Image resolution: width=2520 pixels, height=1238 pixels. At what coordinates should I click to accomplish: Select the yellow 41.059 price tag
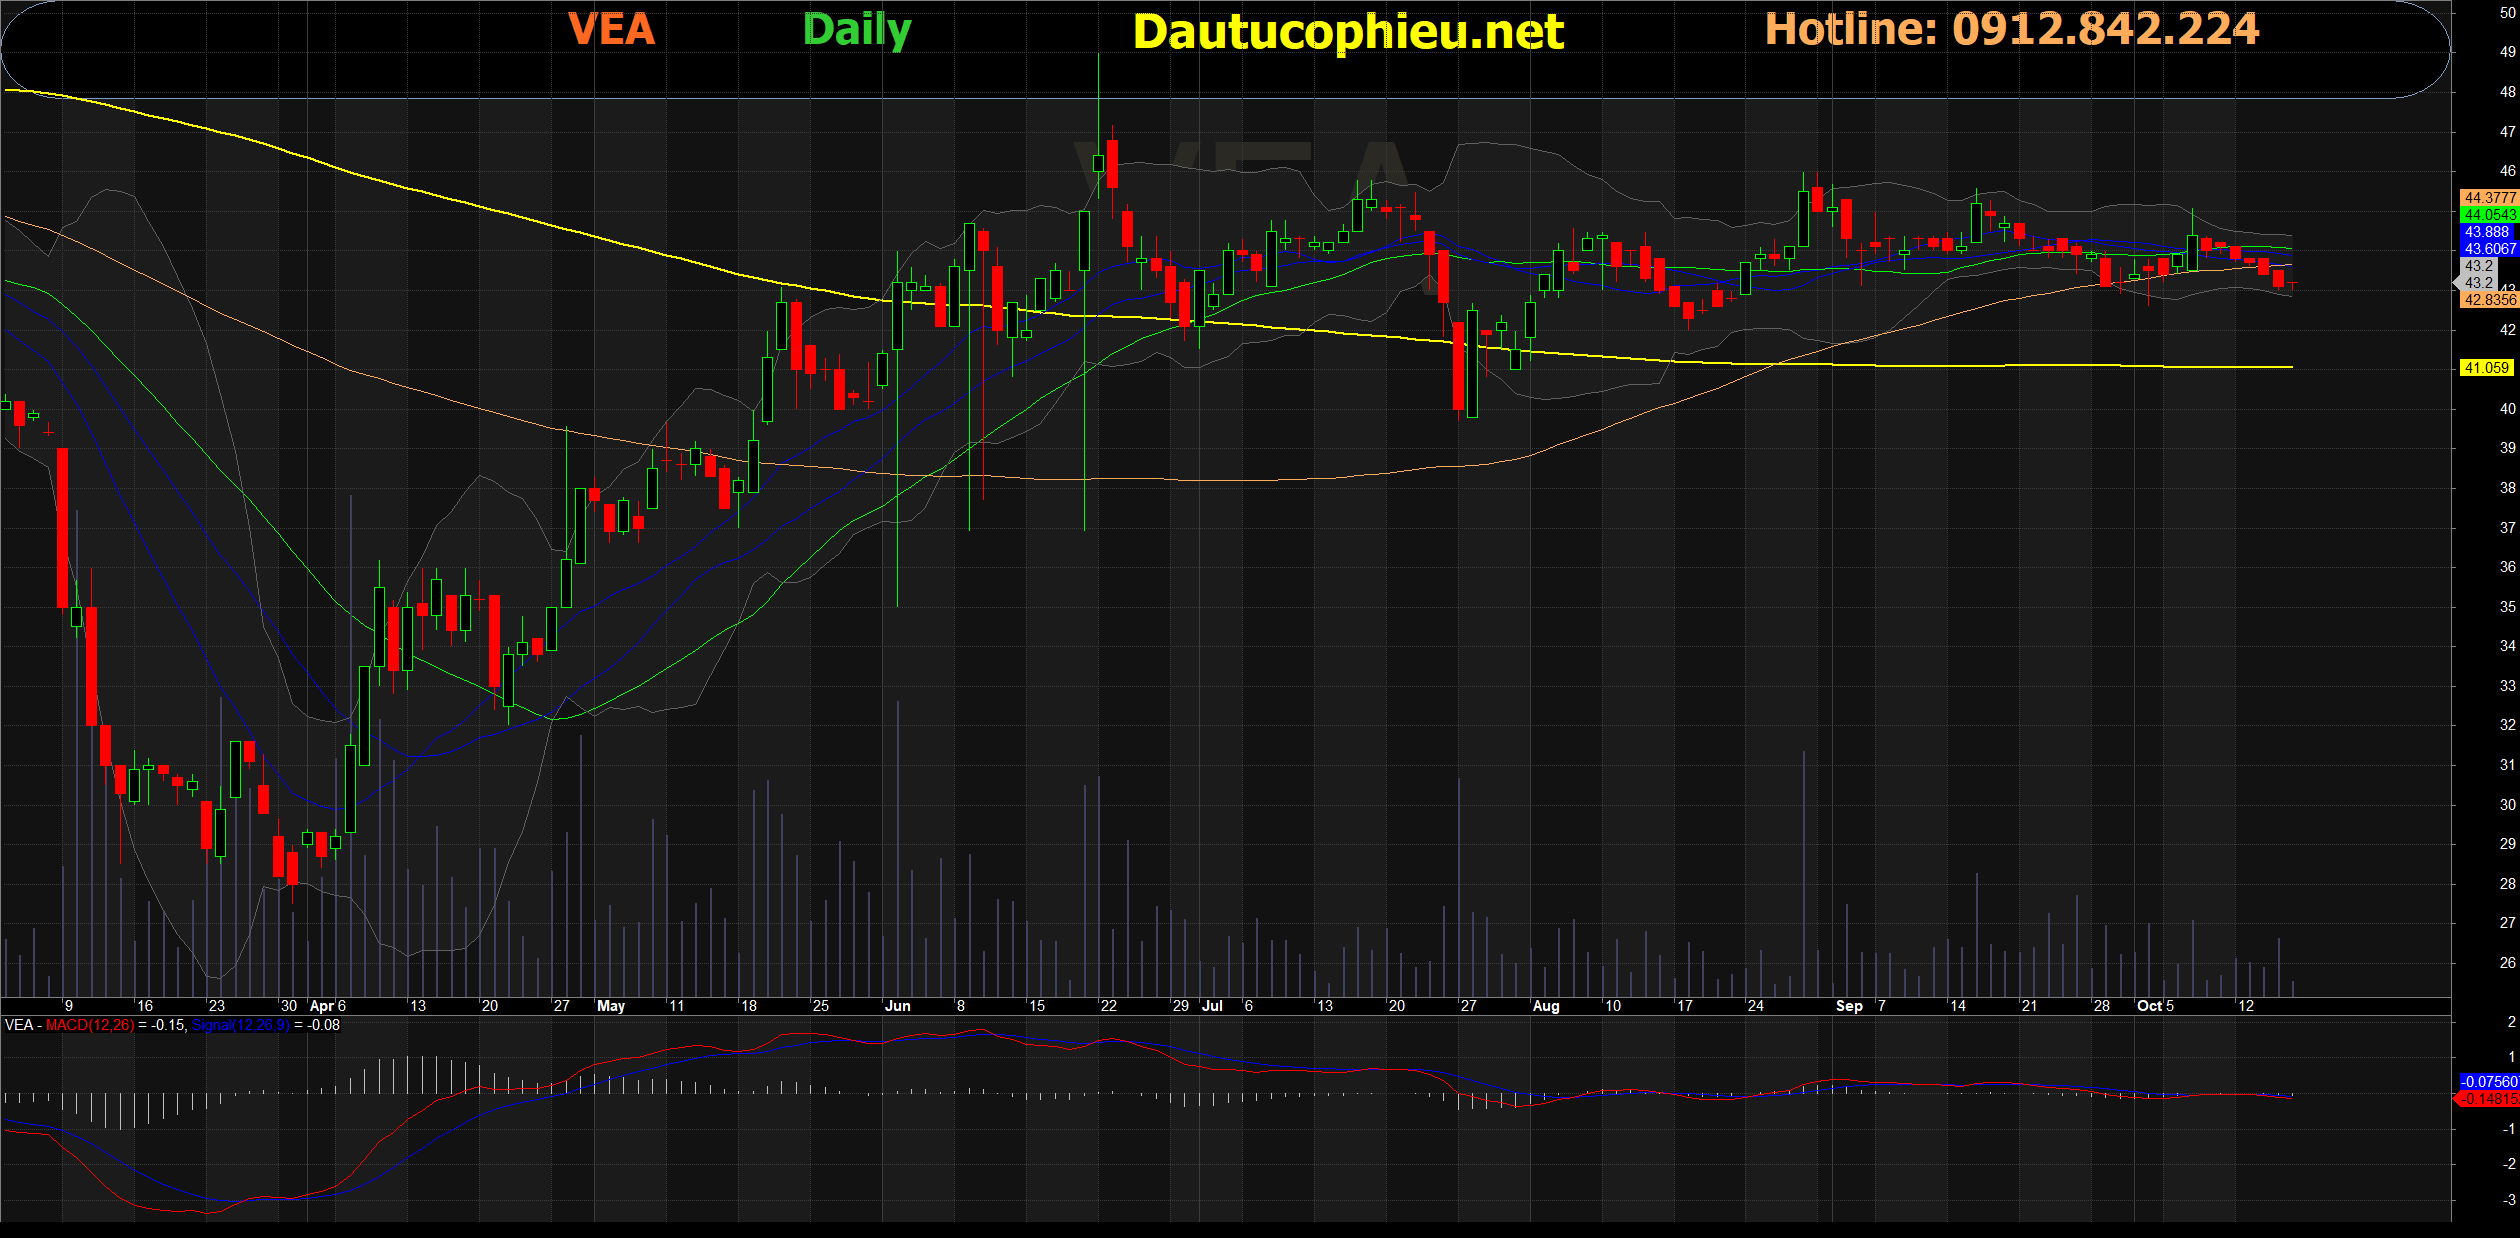pyautogui.click(x=2486, y=368)
